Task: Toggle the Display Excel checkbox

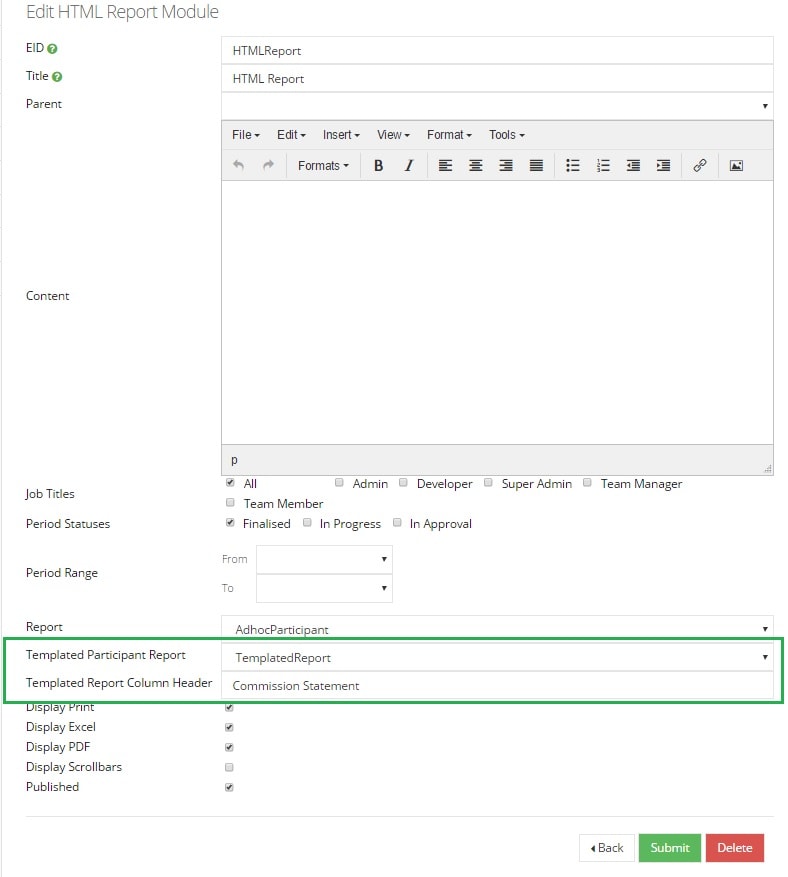Action: (229, 728)
